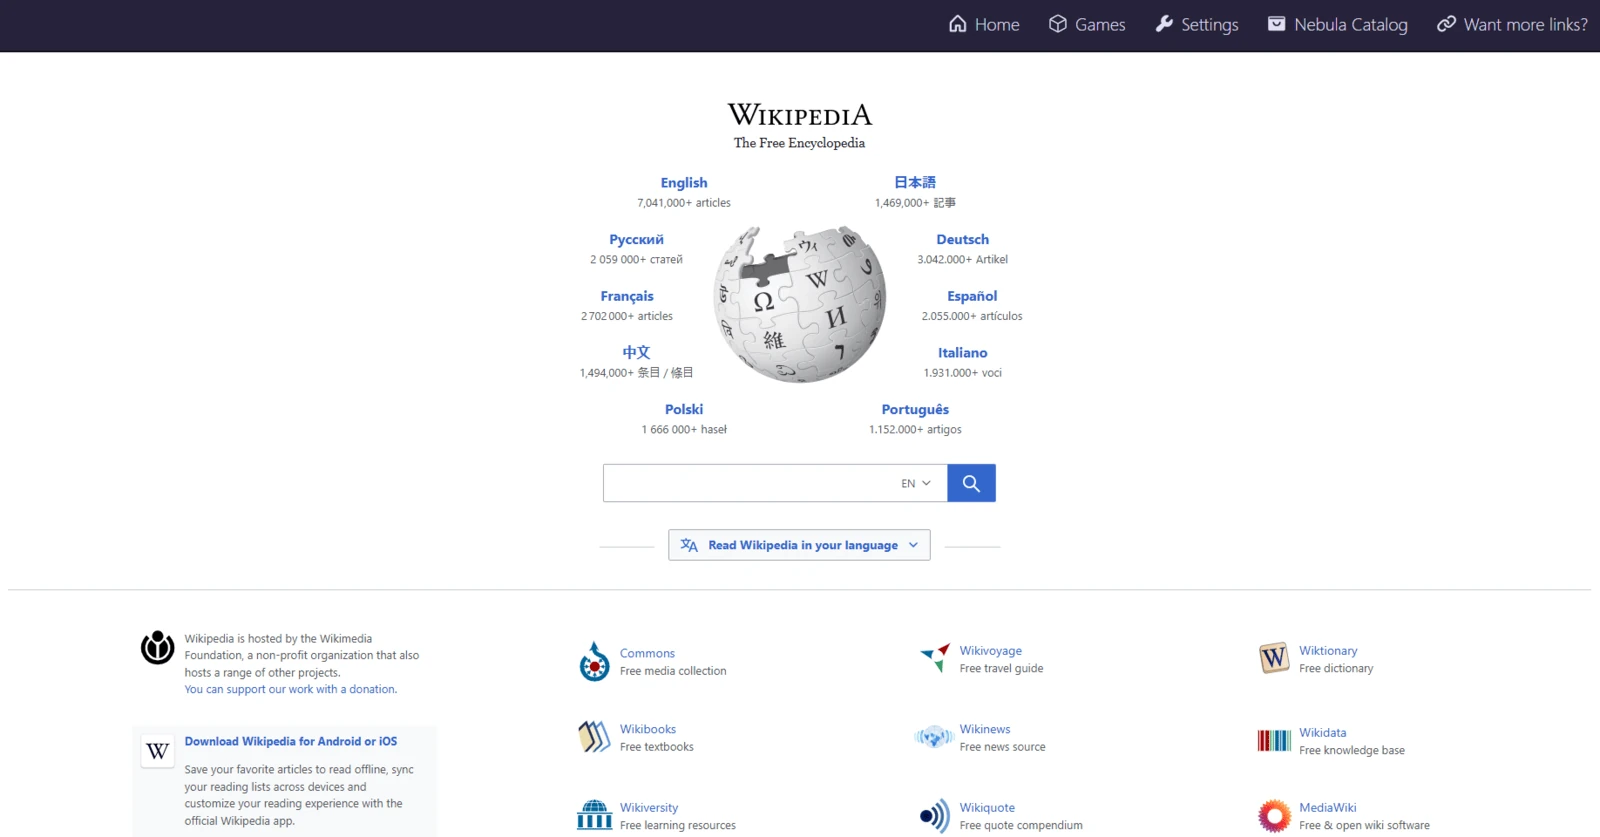This screenshot has width=1600, height=837.
Task: Open Nebula Catalog in the navigation
Action: click(1338, 24)
